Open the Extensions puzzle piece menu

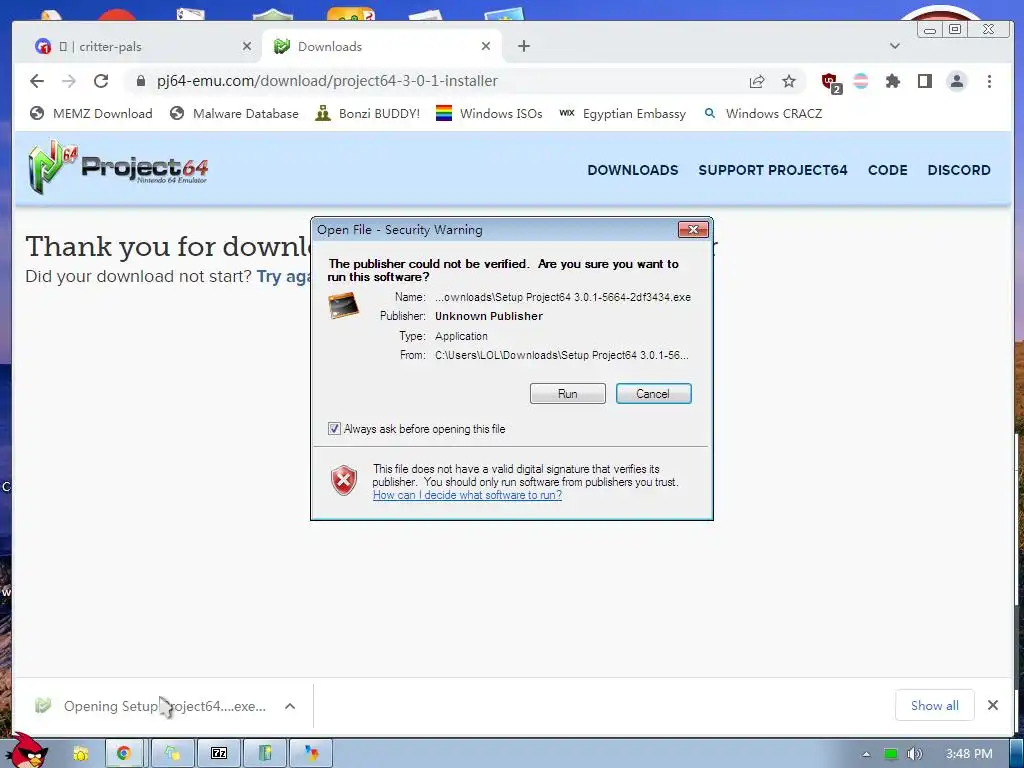pos(893,81)
